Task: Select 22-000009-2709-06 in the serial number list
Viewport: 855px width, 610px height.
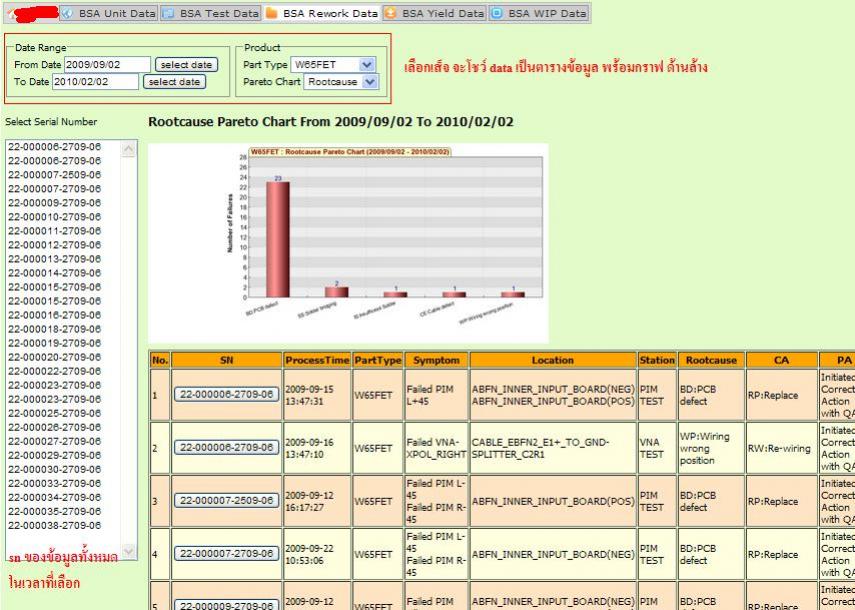Action: 55,203
